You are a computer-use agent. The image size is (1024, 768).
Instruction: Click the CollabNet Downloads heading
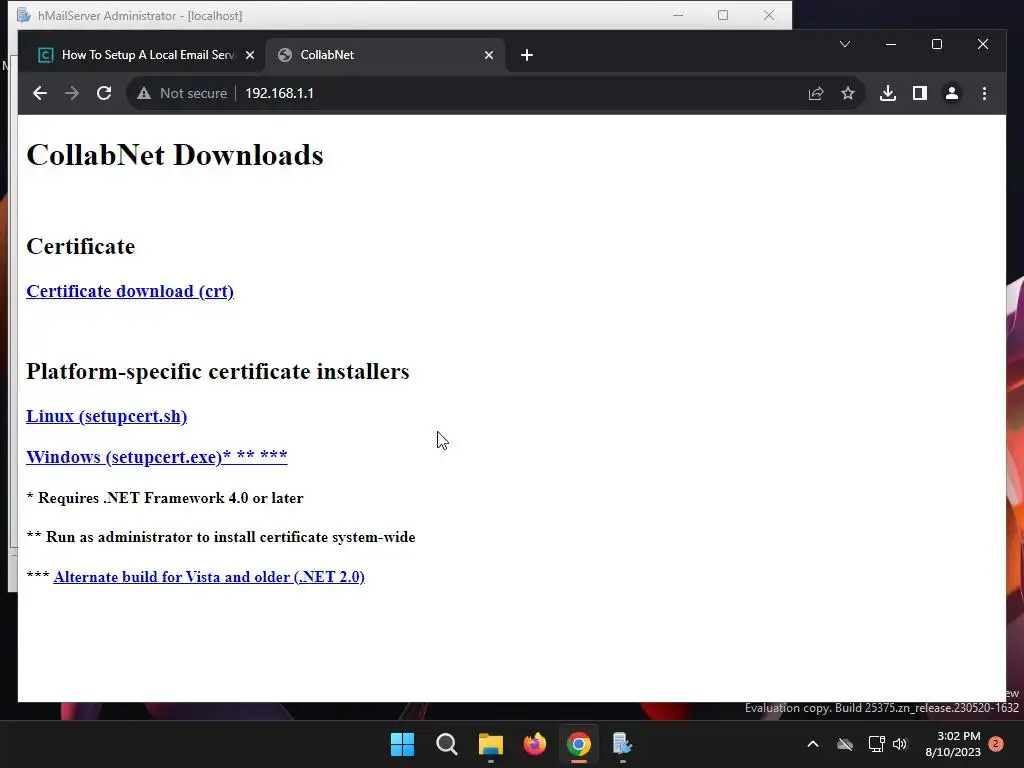point(175,155)
